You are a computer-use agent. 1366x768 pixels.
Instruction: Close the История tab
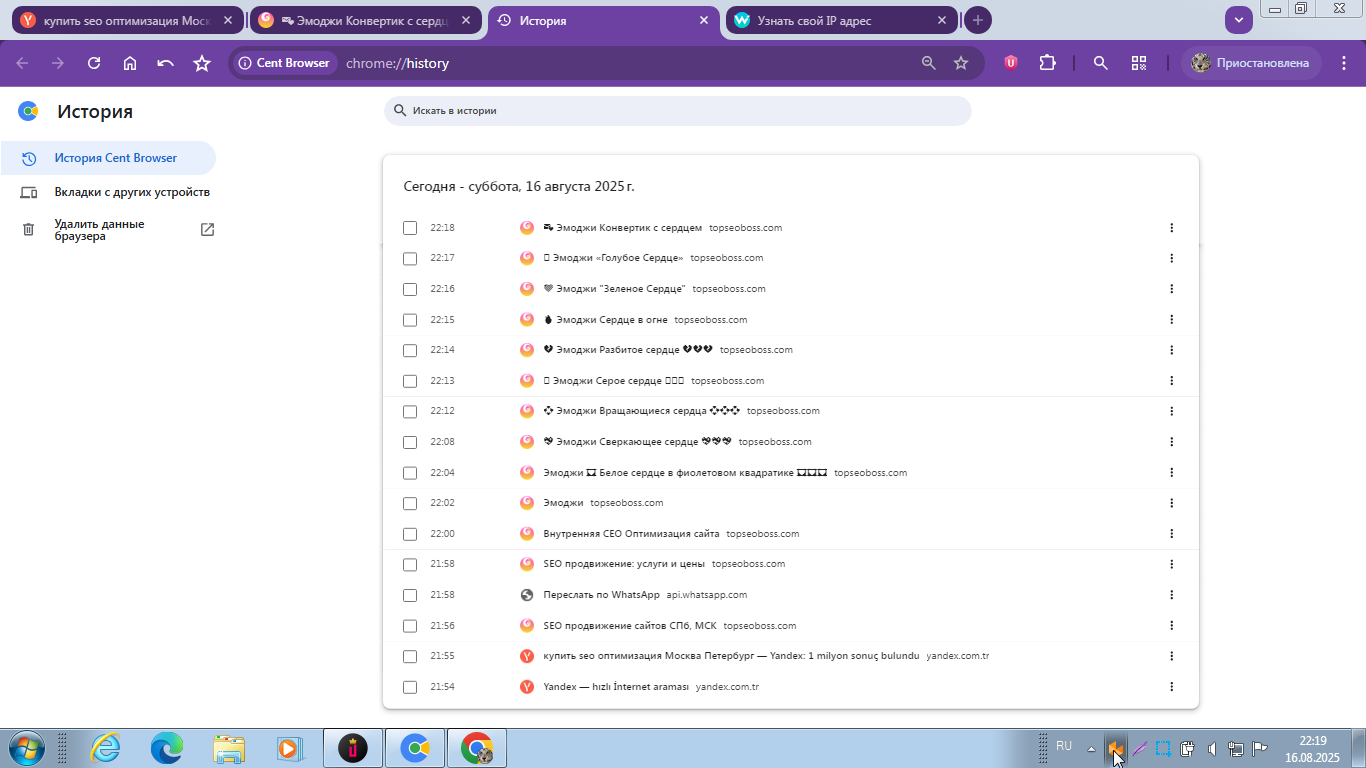click(704, 20)
